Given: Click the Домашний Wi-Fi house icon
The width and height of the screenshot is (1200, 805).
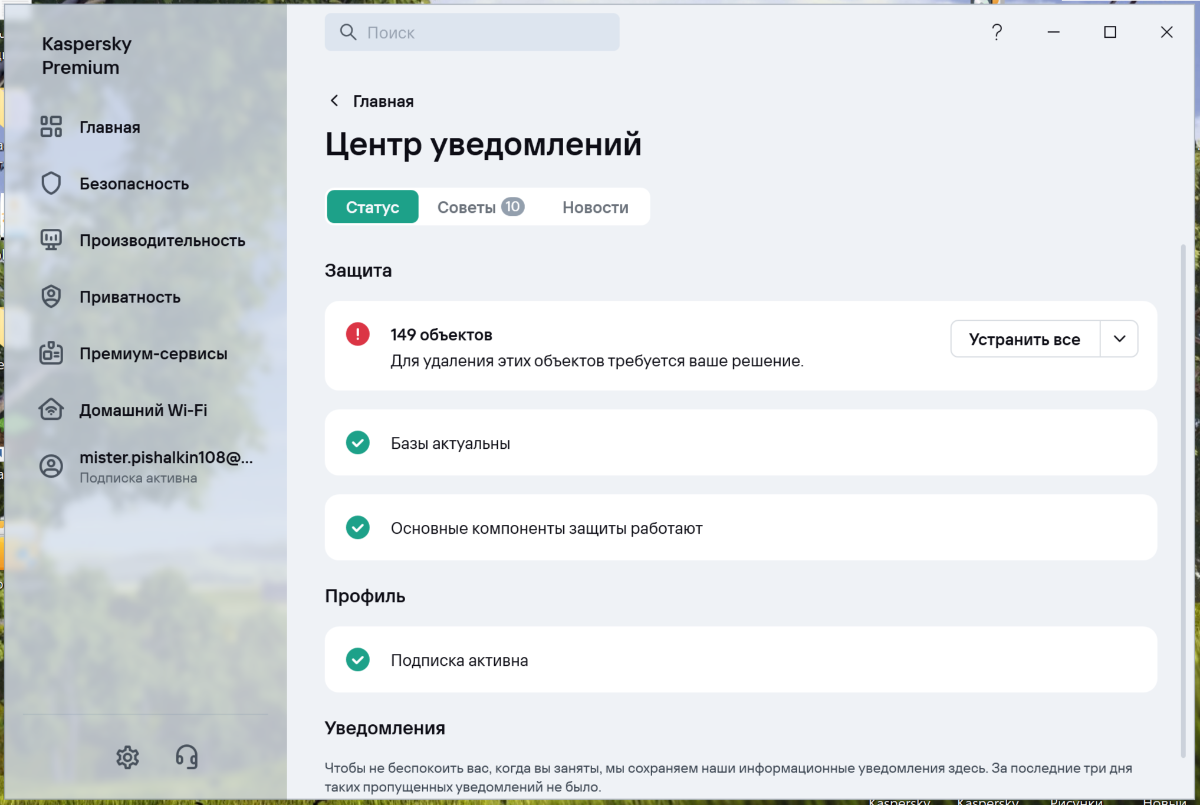Looking at the screenshot, I should (51, 410).
